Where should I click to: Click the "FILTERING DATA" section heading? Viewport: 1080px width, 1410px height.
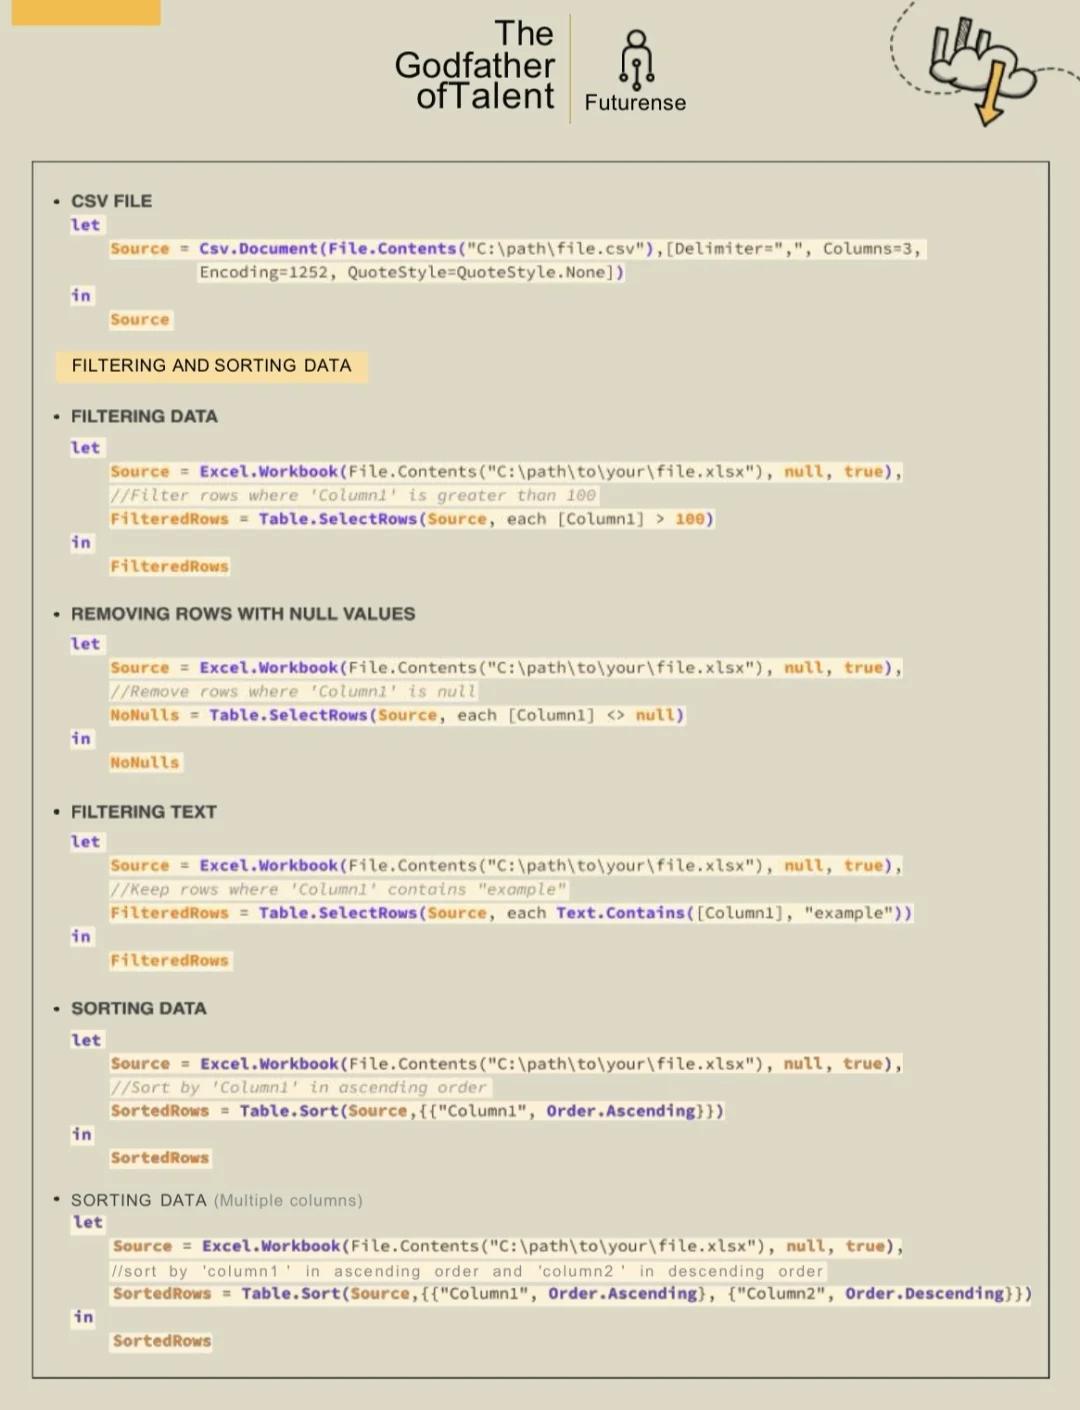click(143, 416)
